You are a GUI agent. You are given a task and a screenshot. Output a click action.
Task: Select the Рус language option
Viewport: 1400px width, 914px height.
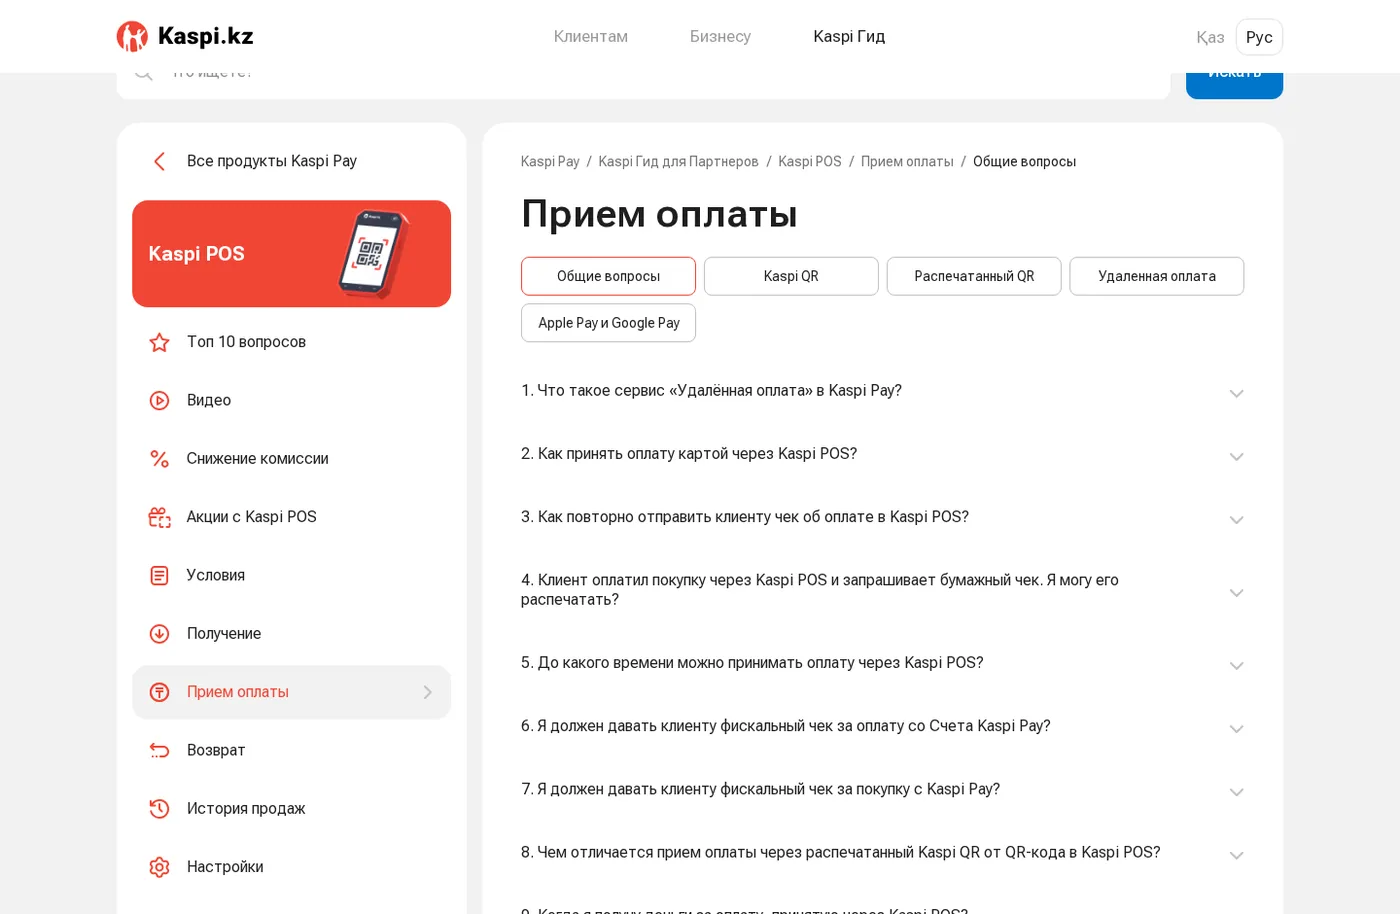pyautogui.click(x=1259, y=37)
